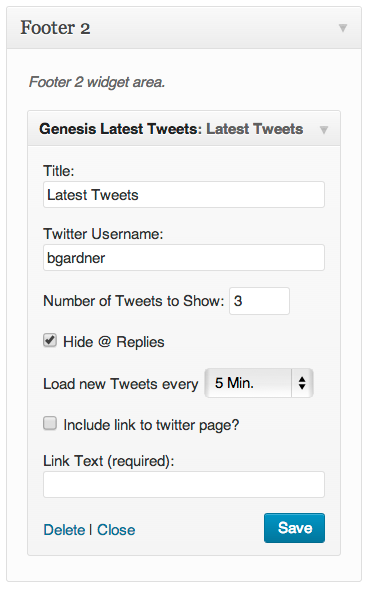
Task: Click the Link Text (required) input
Action: (x=184, y=484)
